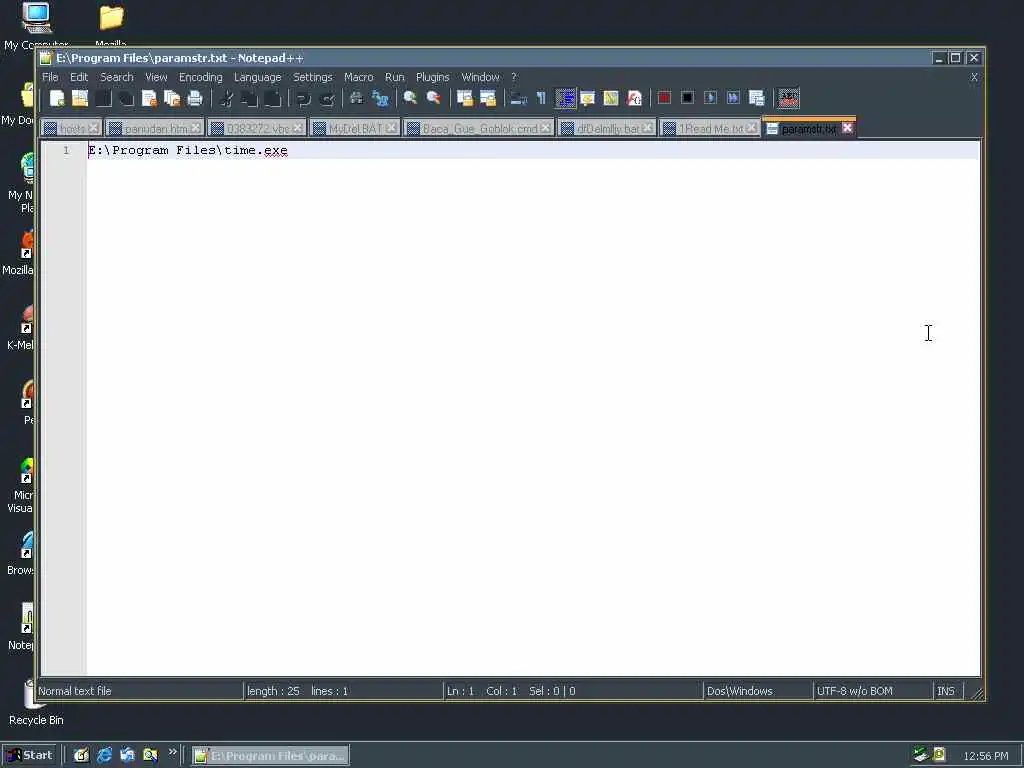
Task: Start macro recording with red icon
Action: [664, 98]
